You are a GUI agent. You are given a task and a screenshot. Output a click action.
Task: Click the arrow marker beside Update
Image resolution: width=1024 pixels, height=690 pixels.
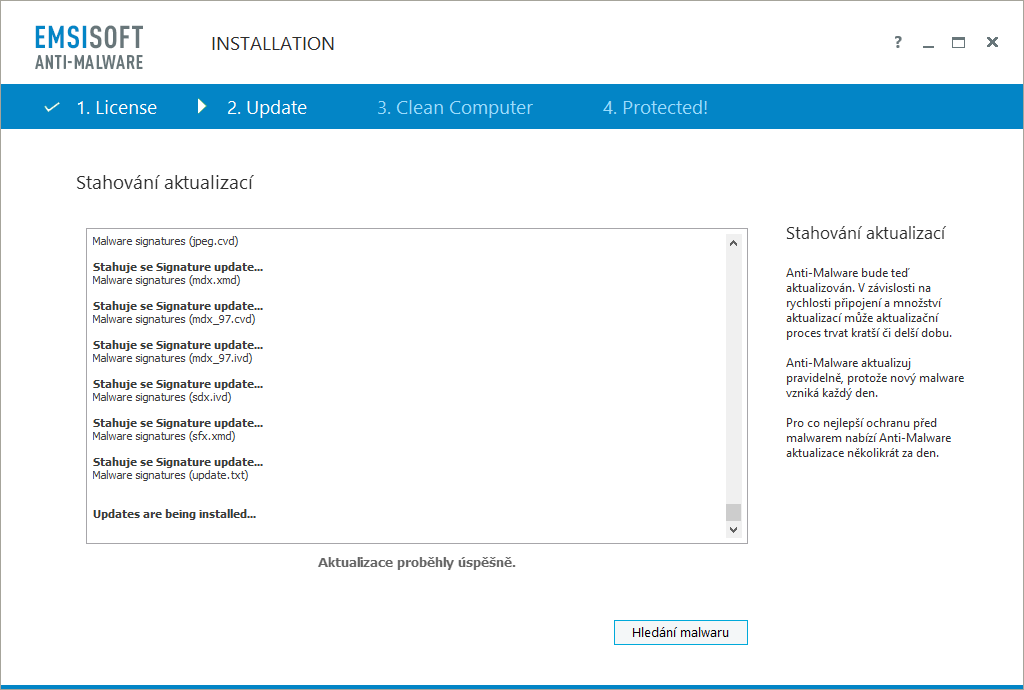pos(202,106)
